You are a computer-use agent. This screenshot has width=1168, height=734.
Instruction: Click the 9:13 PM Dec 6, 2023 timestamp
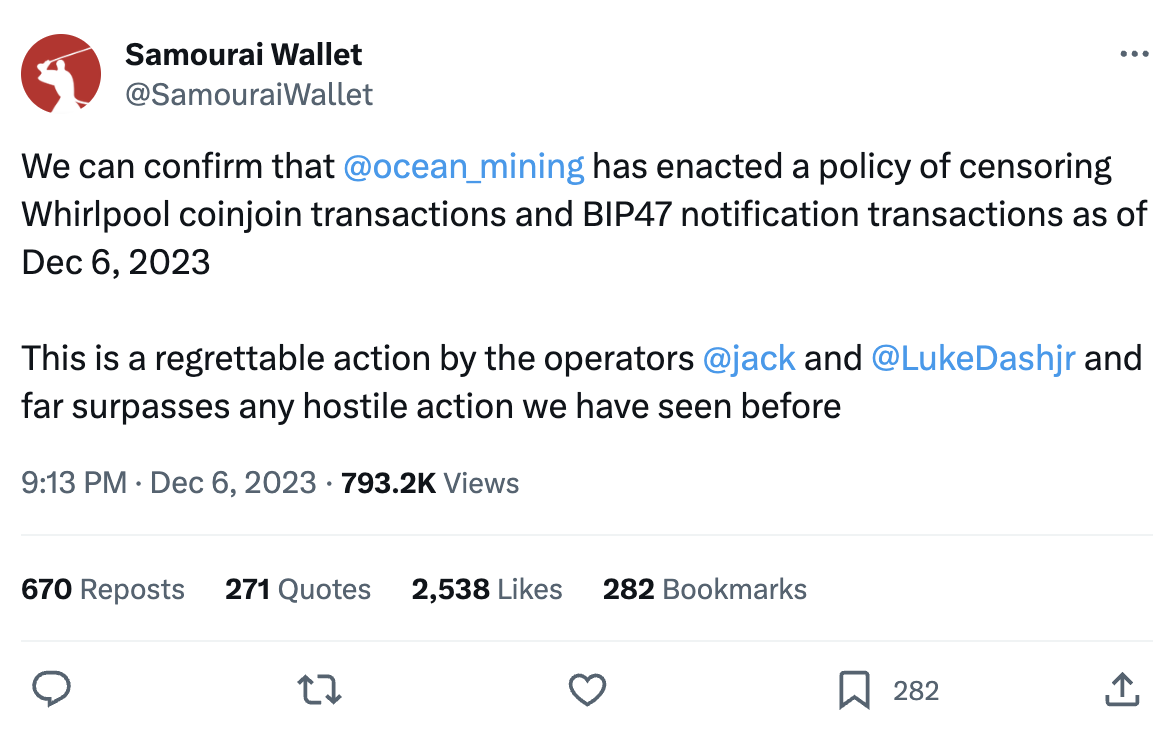click(x=169, y=483)
